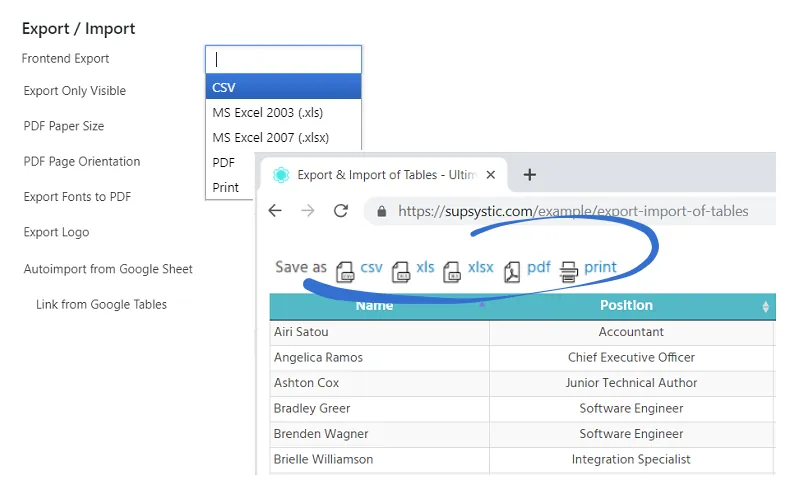Save table as csv link
Viewport: 800px width, 500px height.
click(x=371, y=267)
